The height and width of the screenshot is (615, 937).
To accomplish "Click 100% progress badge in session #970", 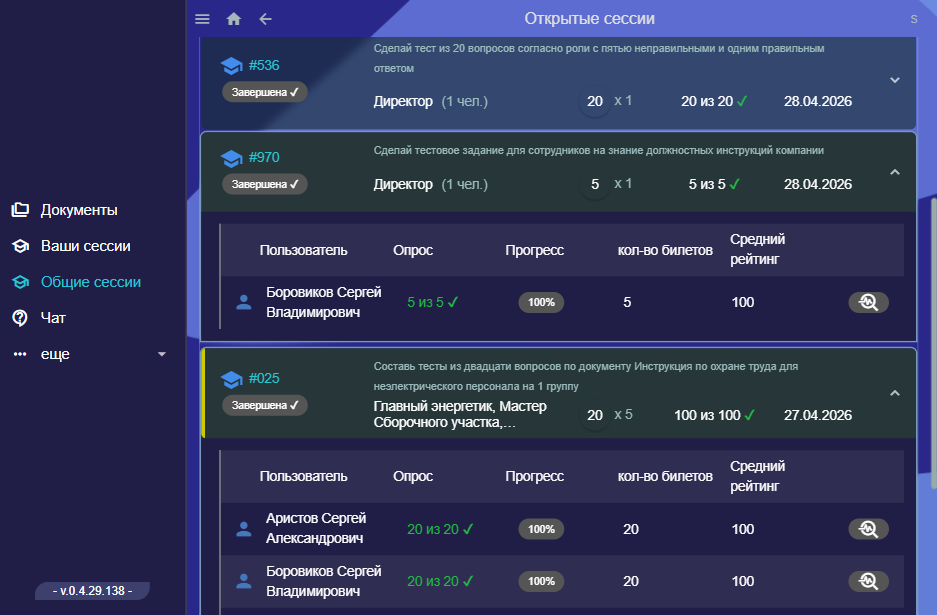I will pyautogui.click(x=541, y=302).
